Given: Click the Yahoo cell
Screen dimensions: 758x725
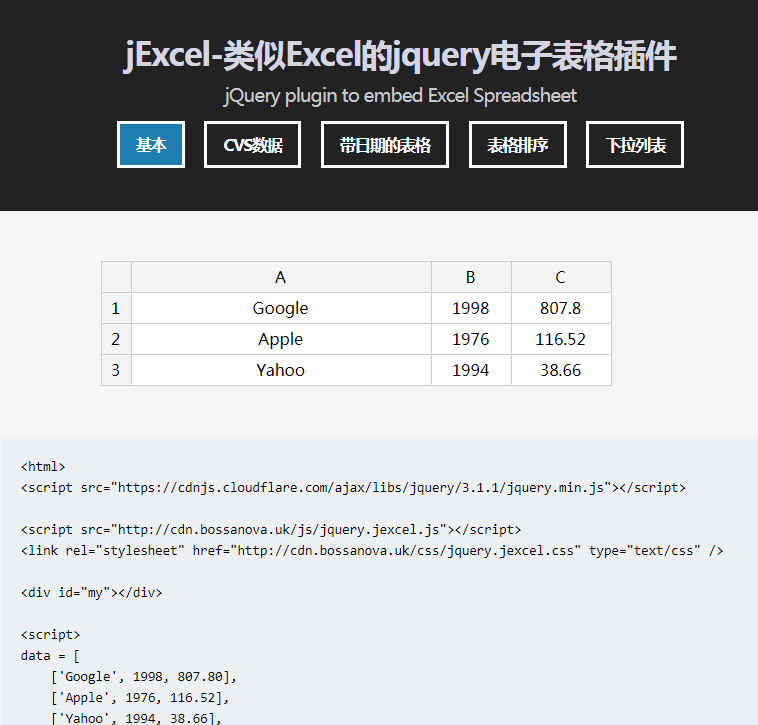Looking at the screenshot, I should click(x=281, y=370).
